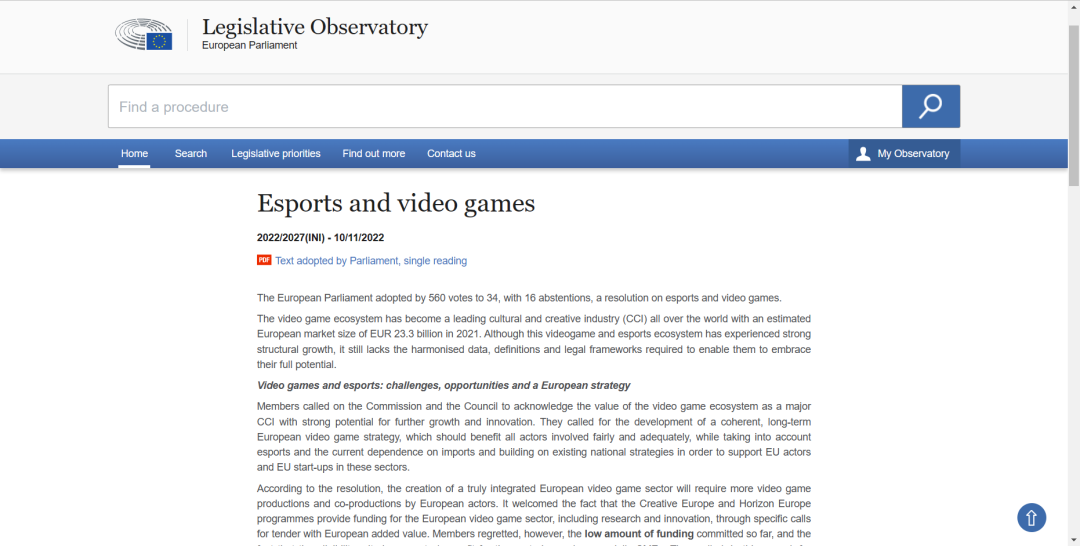
Task: Click the My Observatory user icon
Action: [862, 154]
